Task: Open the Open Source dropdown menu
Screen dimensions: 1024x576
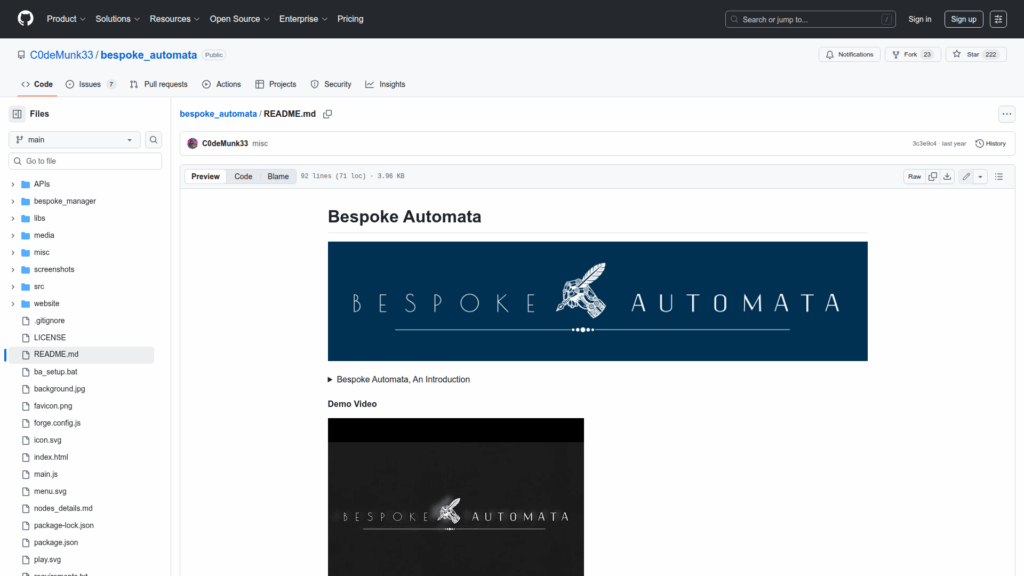Action: pyautogui.click(x=239, y=19)
